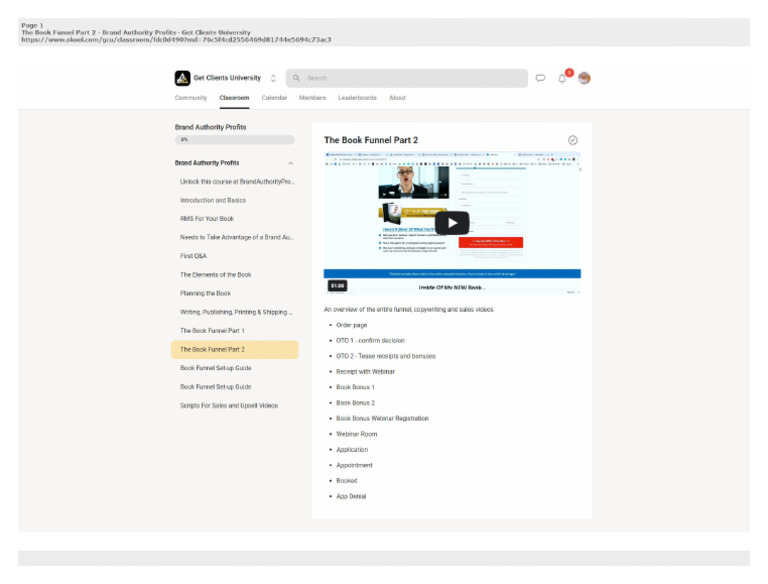Image resolution: width=768 pixels, height=584 pixels.
Task: Open the RMS For Your Book lesson
Action: (x=235, y=219)
